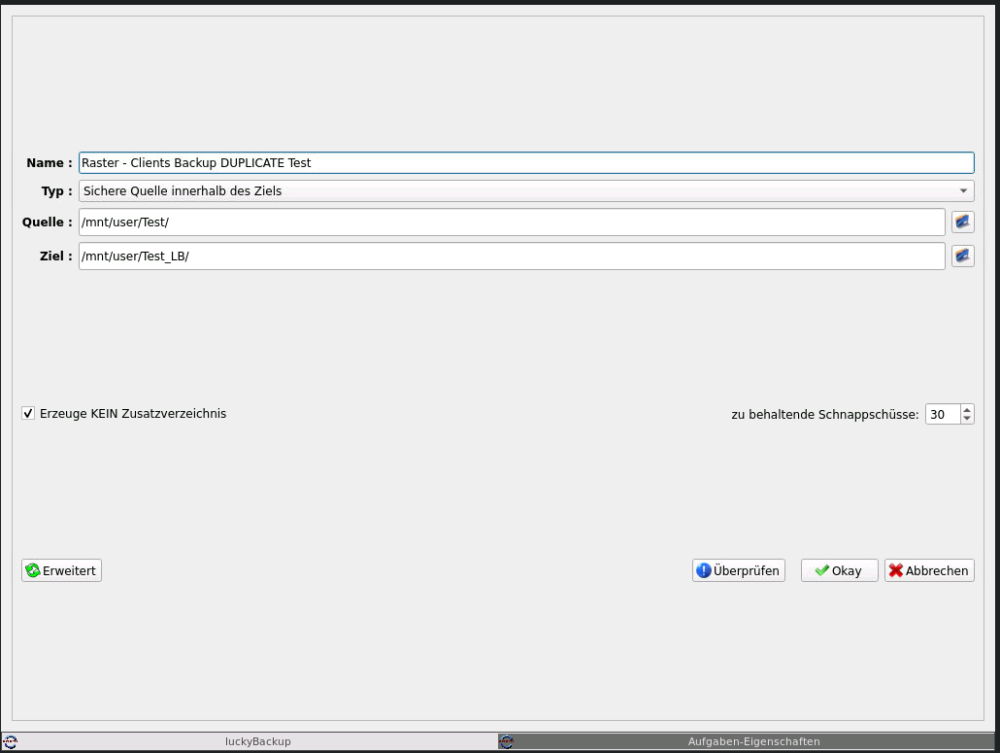Click the snapshots number field showing 30
This screenshot has width=1000, height=753.
click(943, 414)
